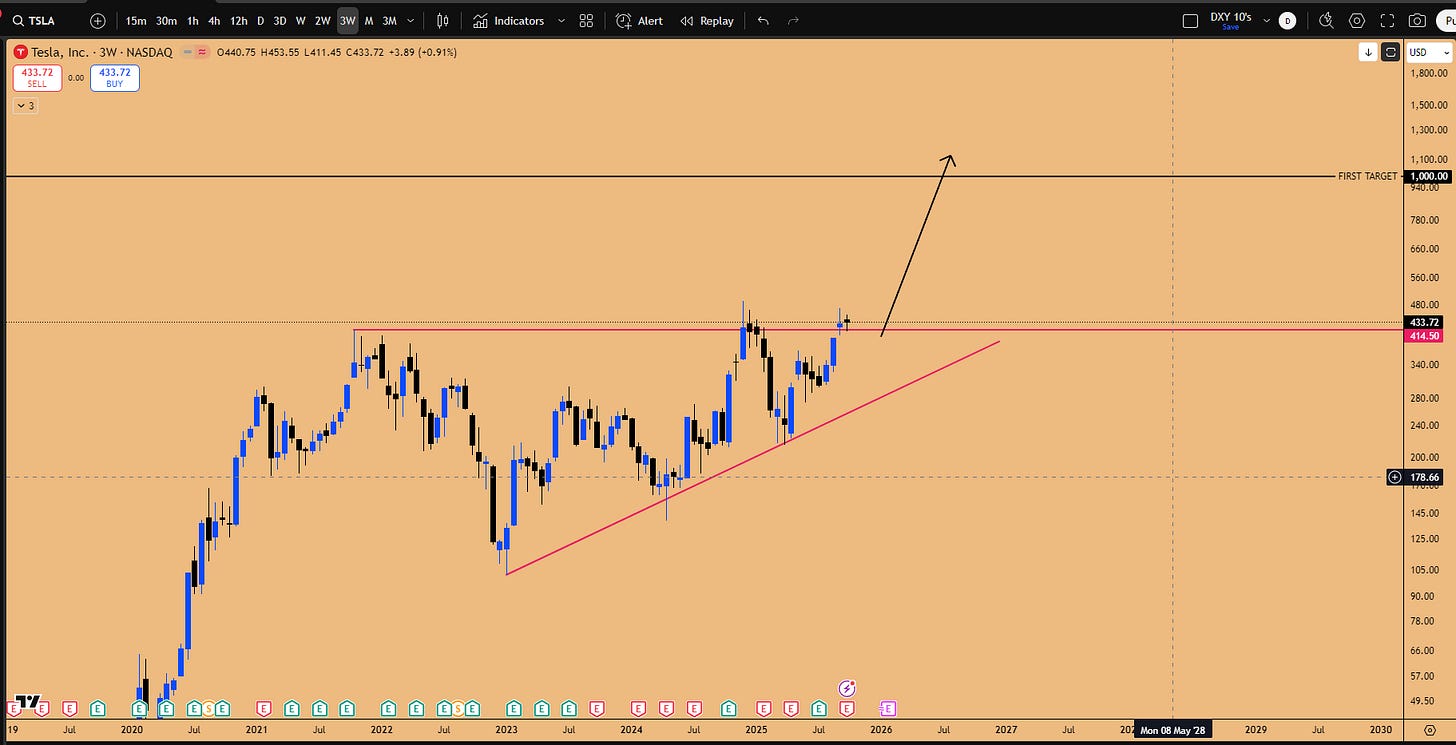Select the 4h interval
Screen dimensions: 1456x745
coord(214,20)
